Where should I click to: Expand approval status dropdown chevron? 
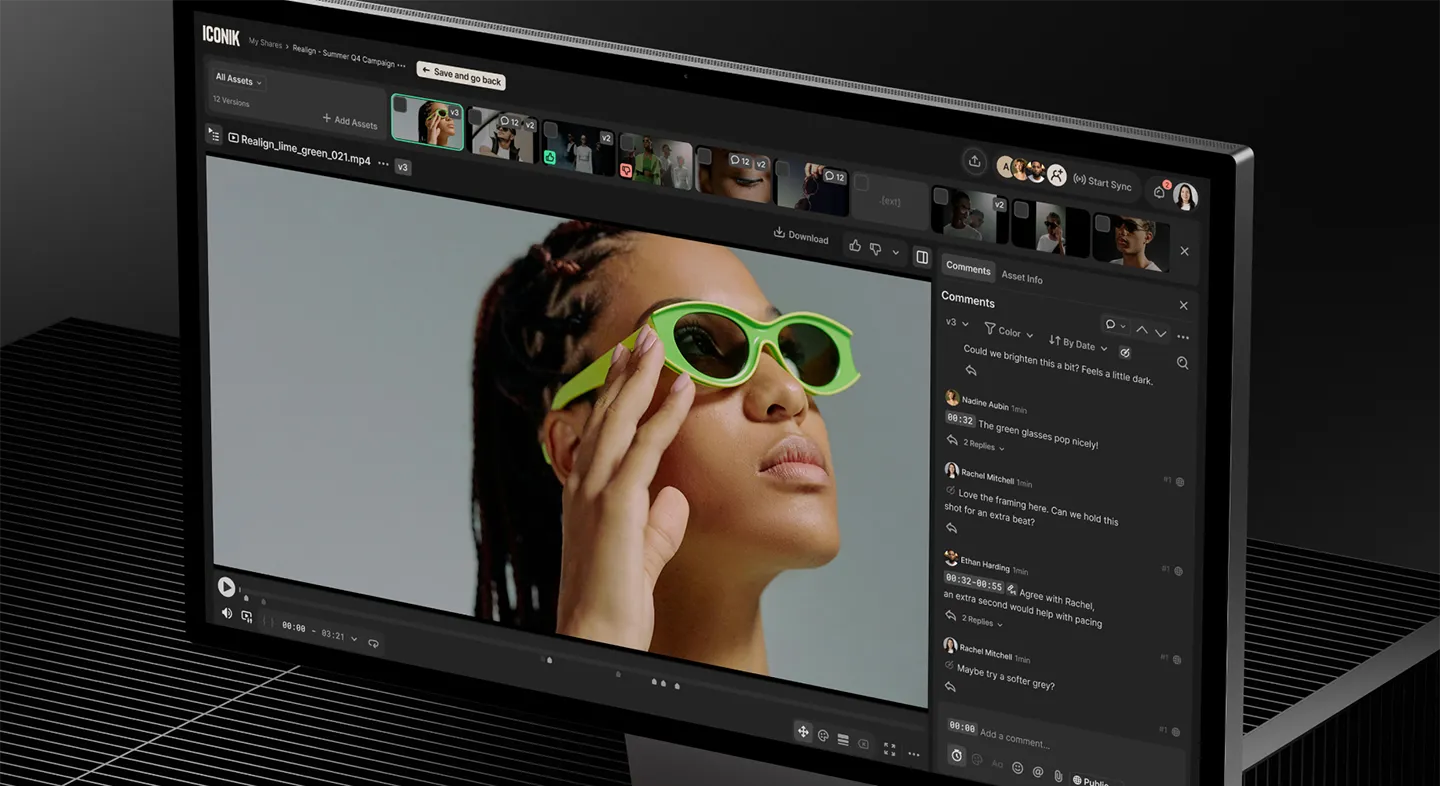895,253
